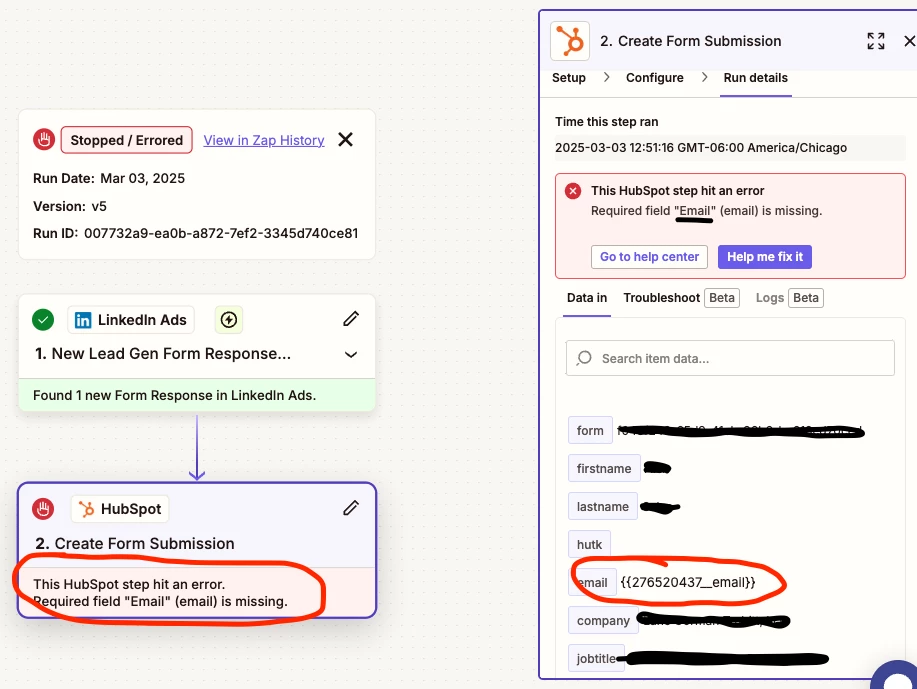
Task: Click the Stopped / Errored status badge
Action: coord(126,140)
